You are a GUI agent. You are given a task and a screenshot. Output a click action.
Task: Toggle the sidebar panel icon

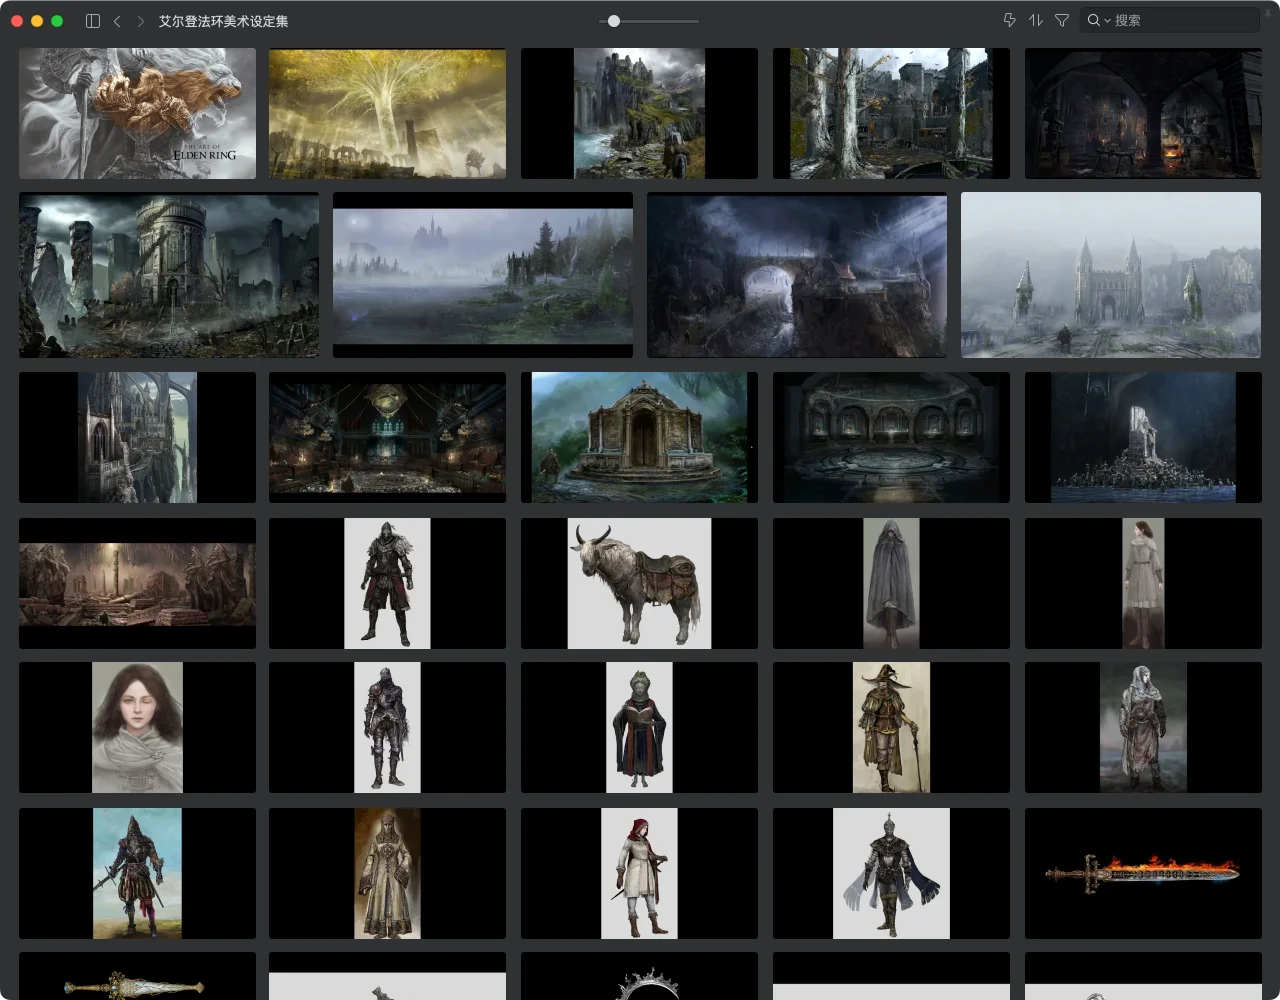tap(93, 21)
